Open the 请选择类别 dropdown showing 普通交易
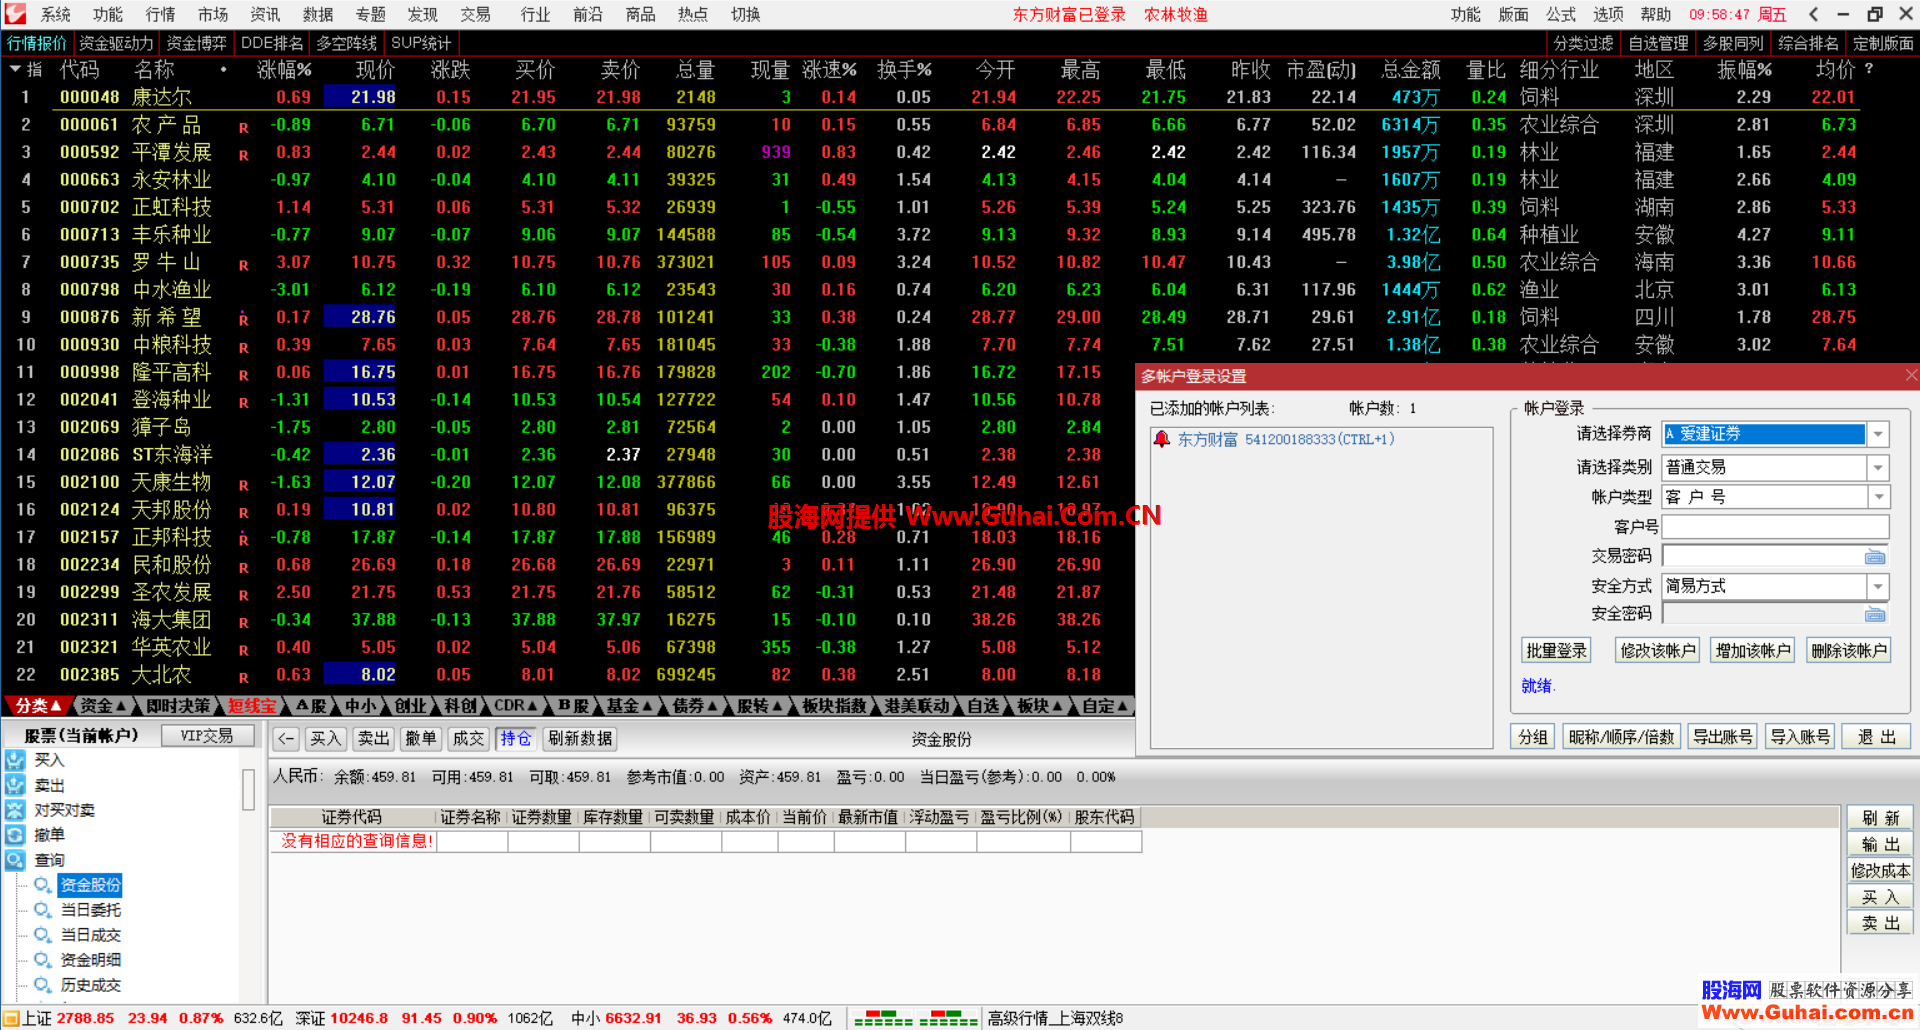 click(x=1879, y=468)
